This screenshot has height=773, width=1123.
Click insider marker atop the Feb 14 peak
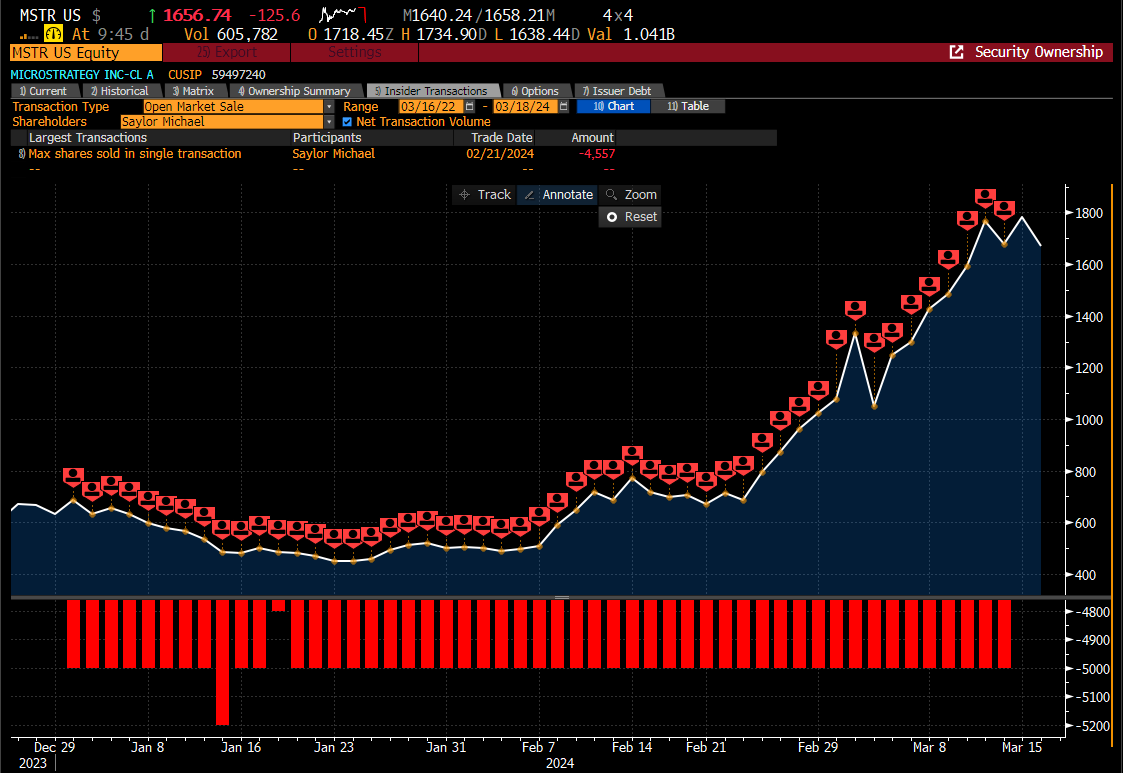(632, 455)
